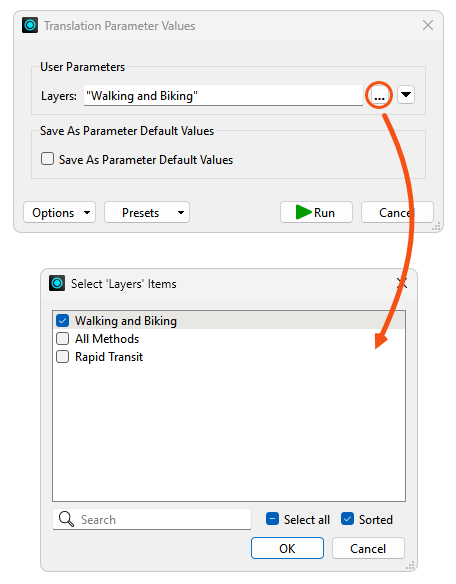Cancel the Select Layers Items dialog
The height and width of the screenshot is (584, 456).
tap(368, 548)
